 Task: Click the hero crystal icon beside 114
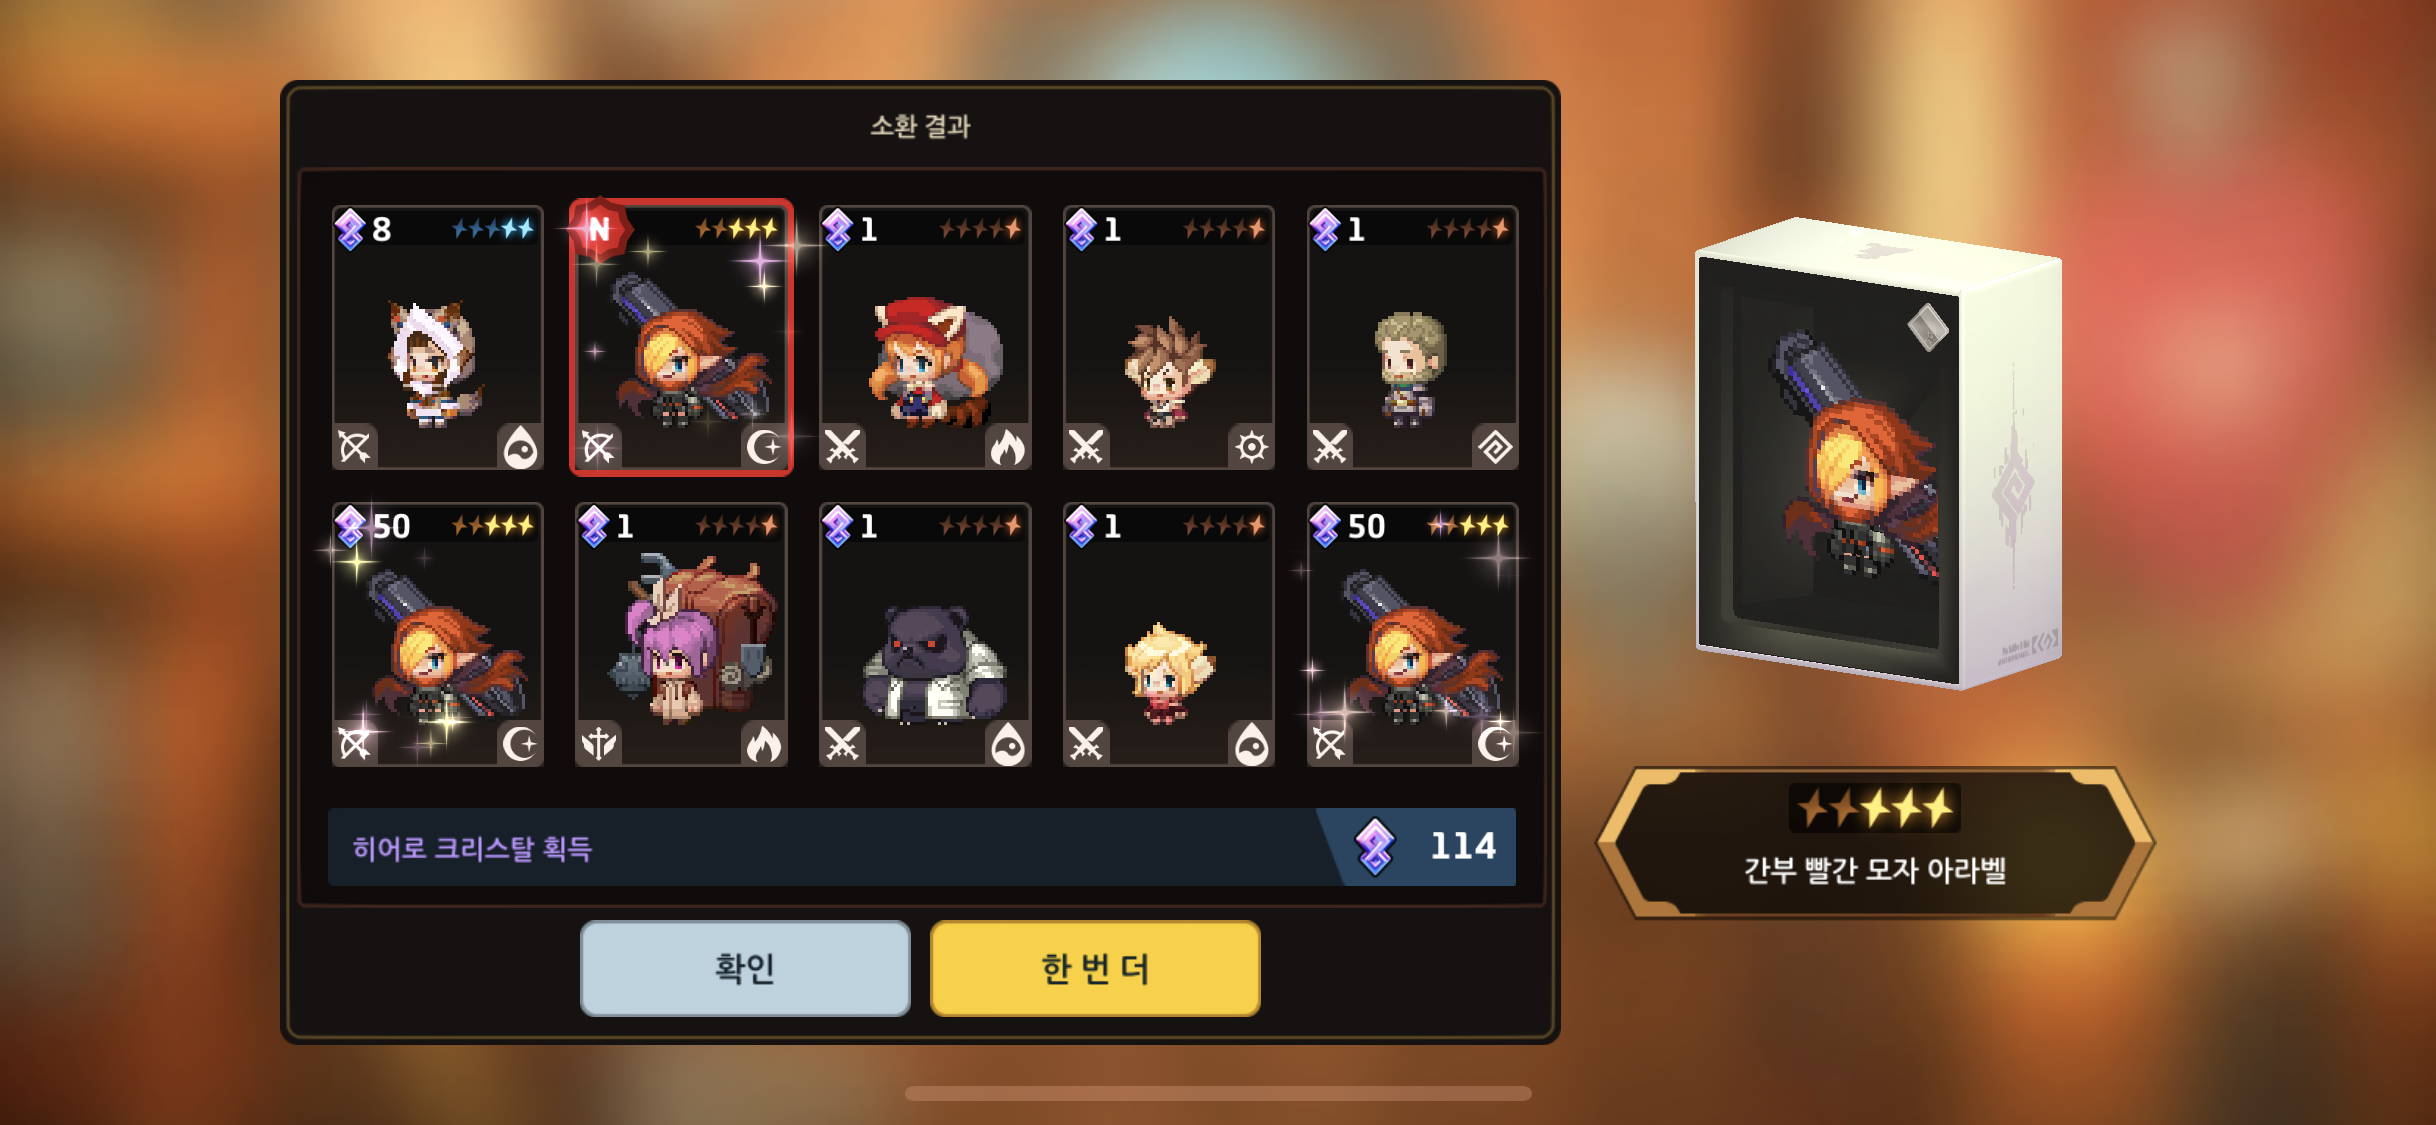tap(1375, 847)
